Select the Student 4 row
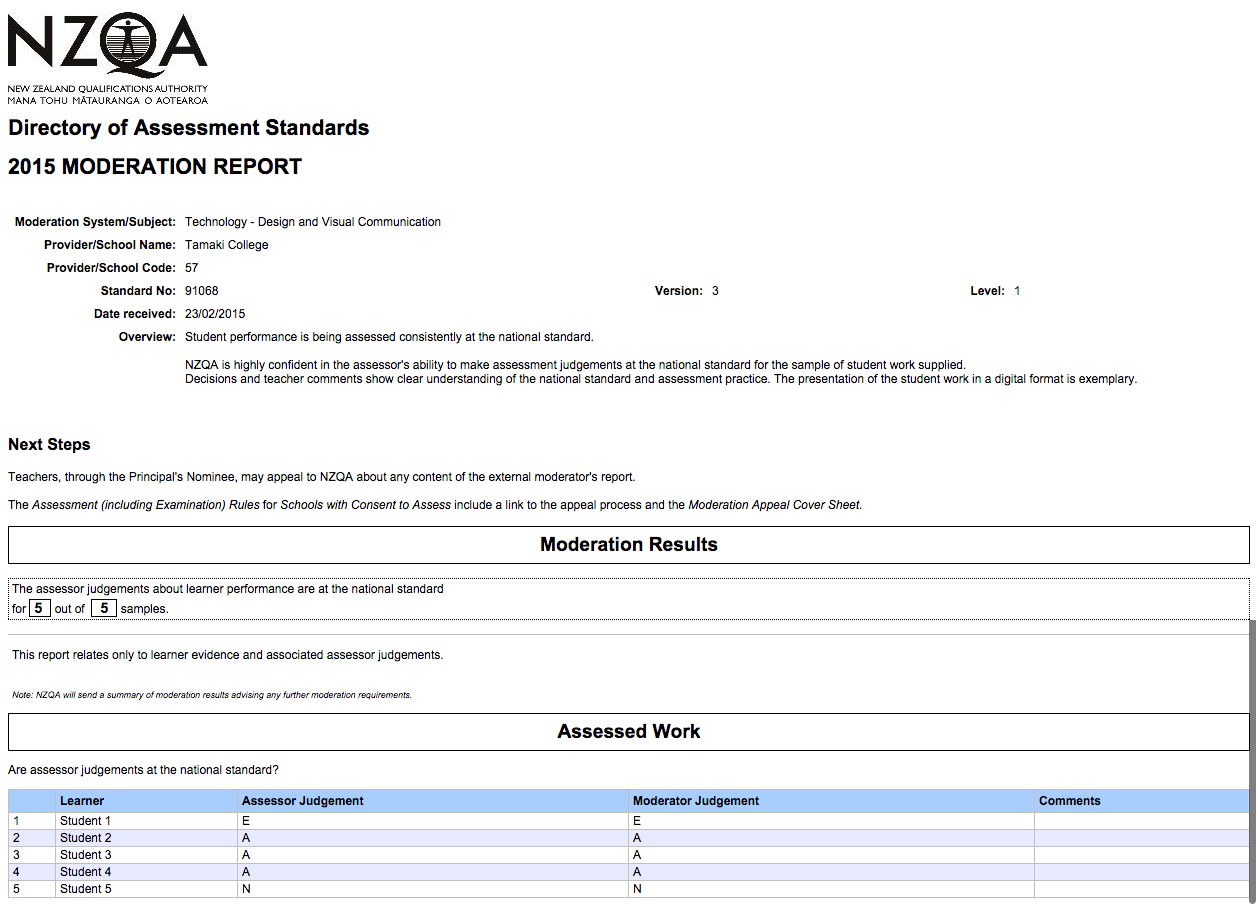This screenshot has width=1258, height=906. pyautogui.click(x=629, y=872)
